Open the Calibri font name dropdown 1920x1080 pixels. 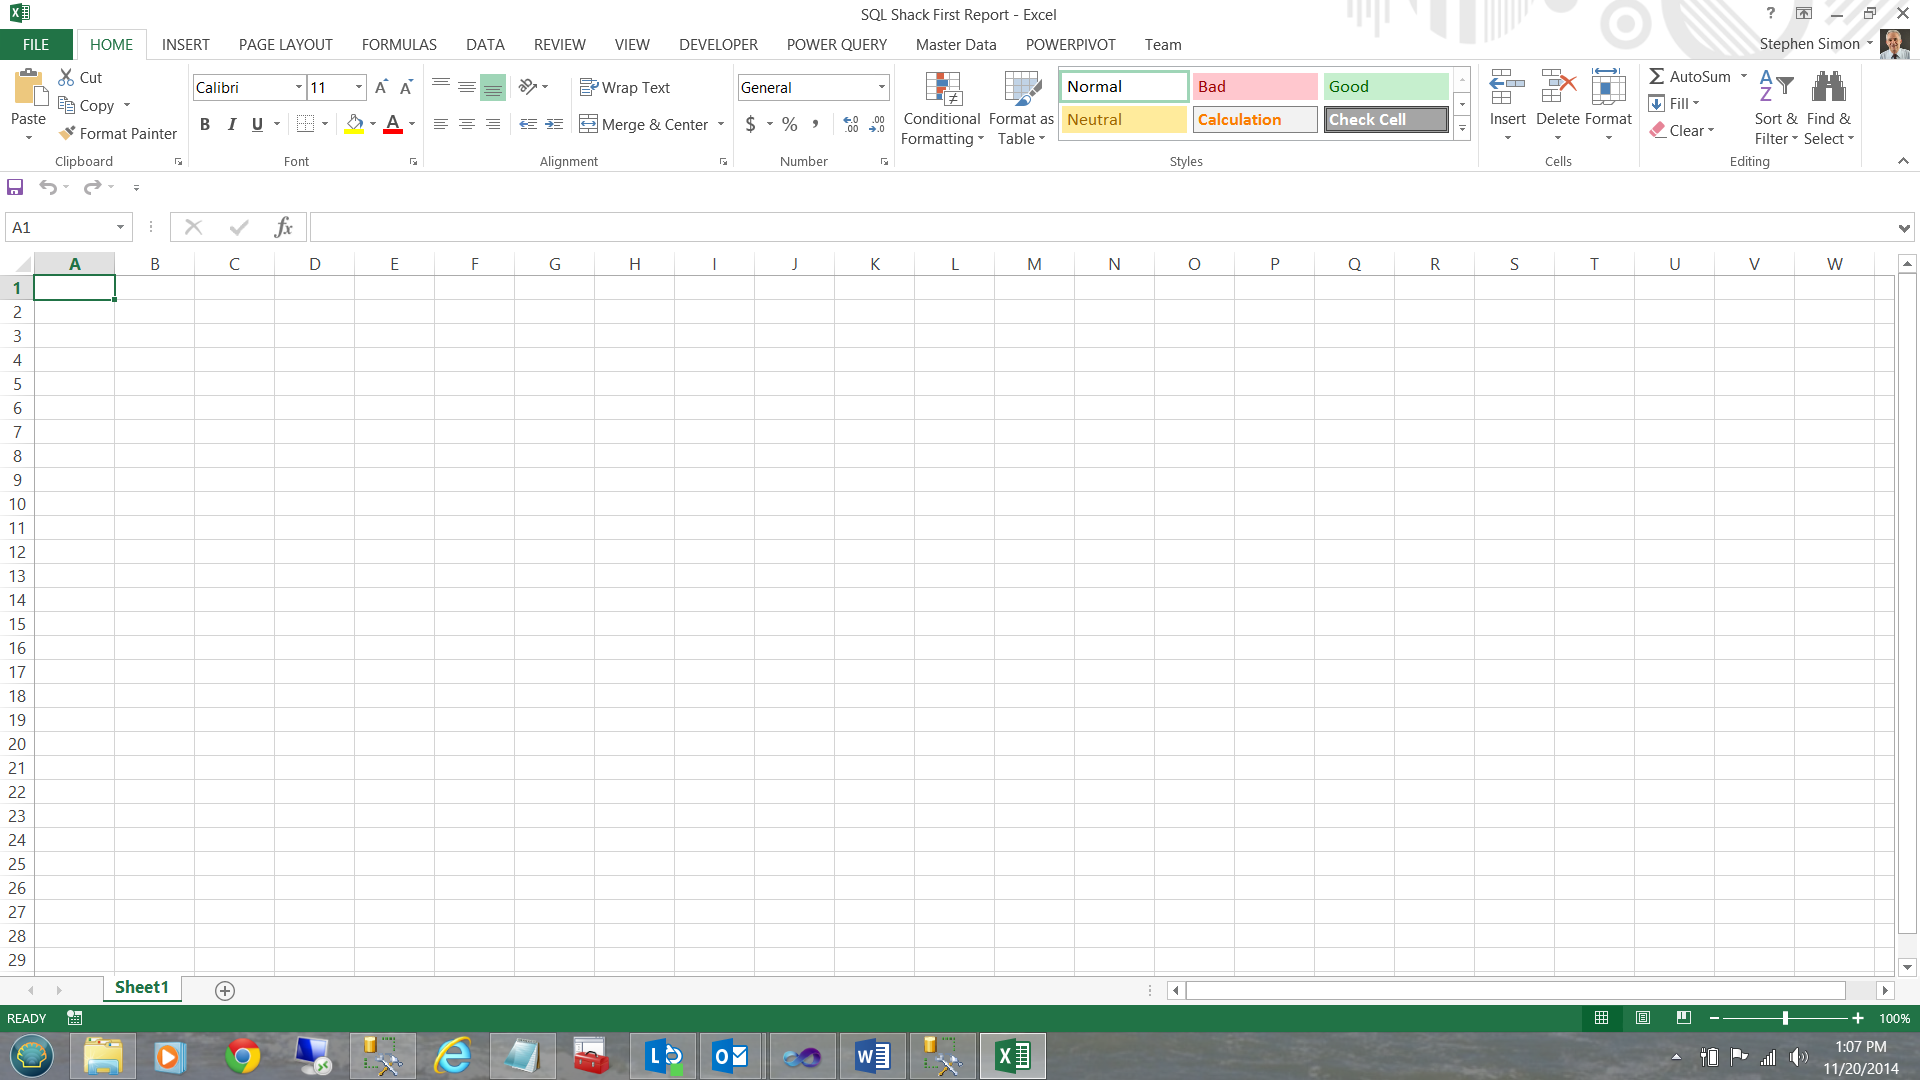pyautogui.click(x=298, y=88)
